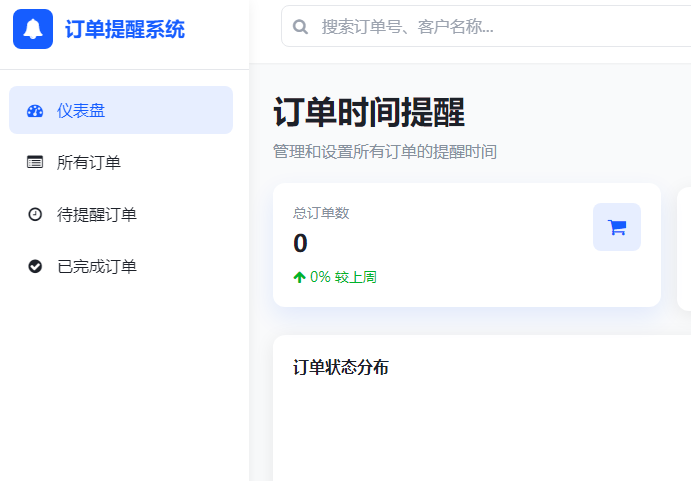Screen dimensions: 691x481
Task: Click the 管理和设置所有订单的提醒时间 subtitle
Action: [385, 152]
